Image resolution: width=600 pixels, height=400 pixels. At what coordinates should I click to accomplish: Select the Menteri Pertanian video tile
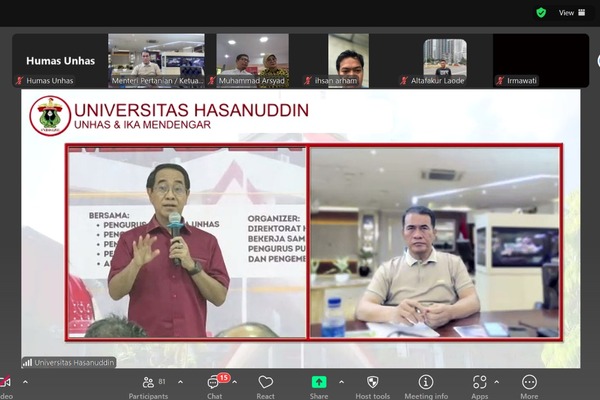coord(156,60)
